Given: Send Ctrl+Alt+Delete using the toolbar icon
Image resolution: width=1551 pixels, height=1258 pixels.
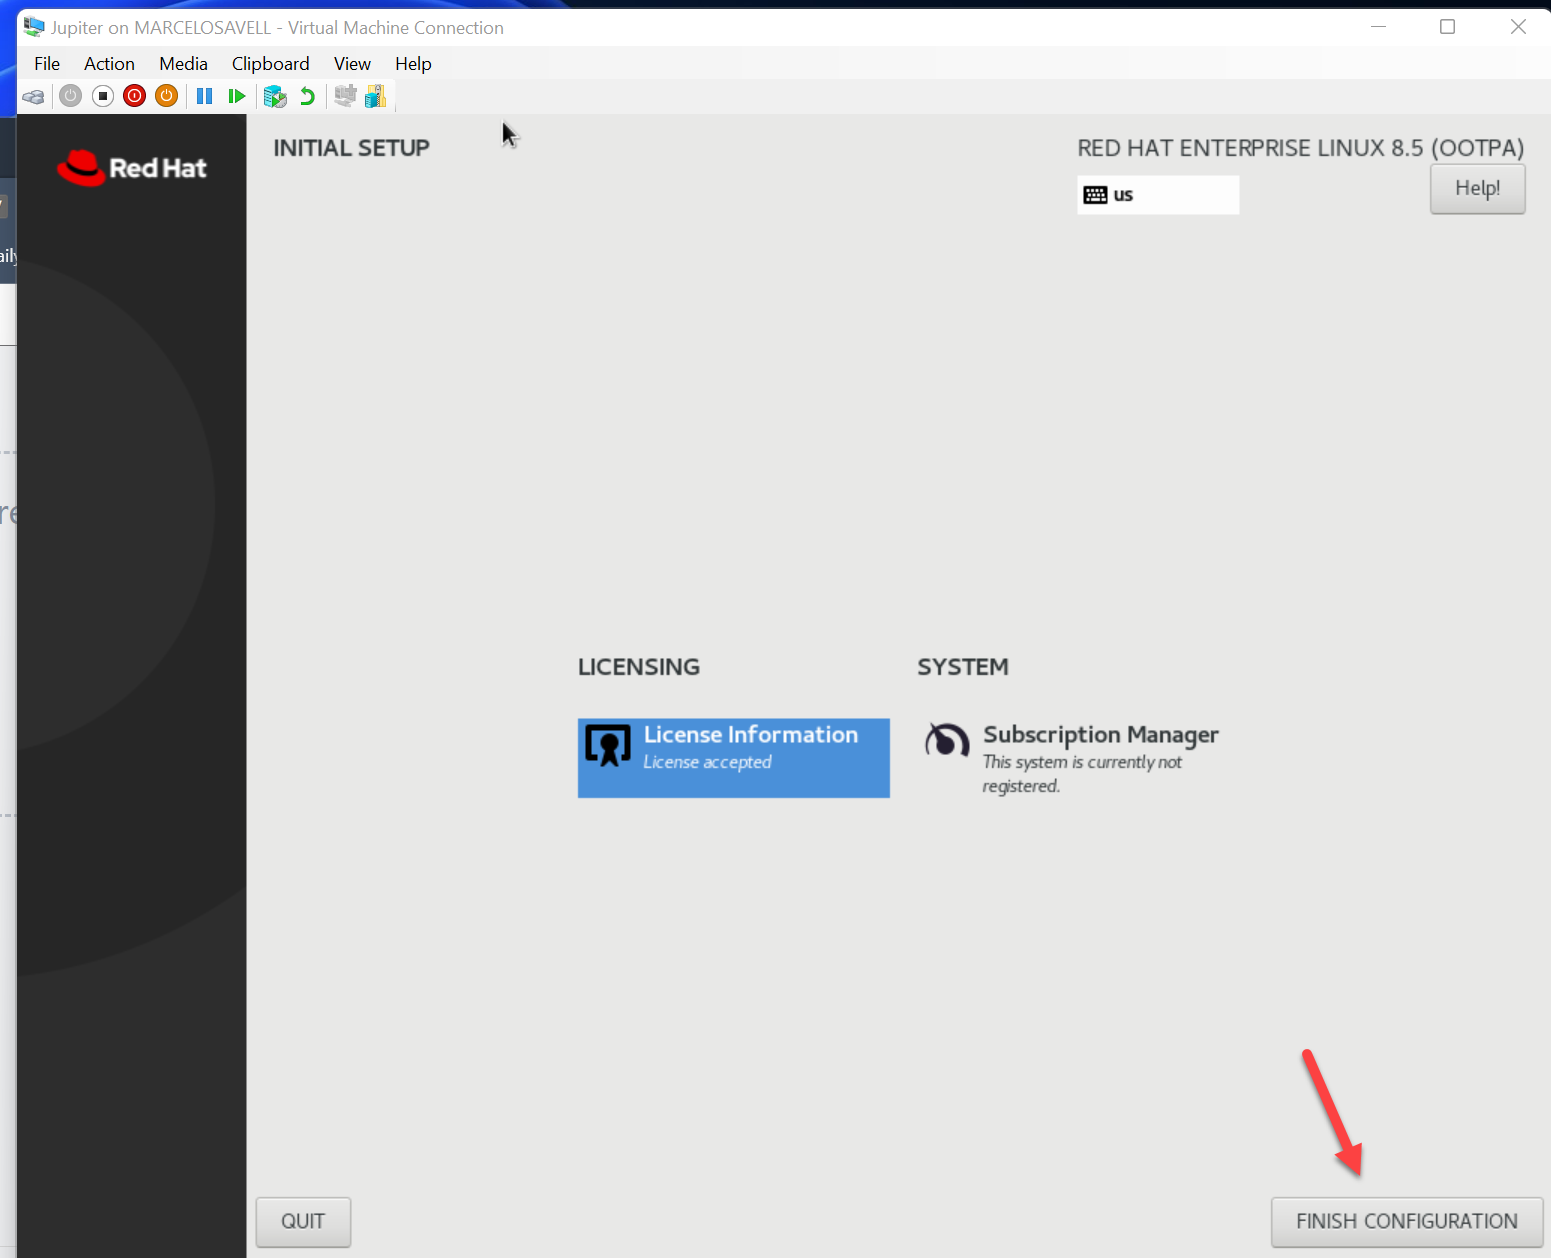Looking at the screenshot, I should [33, 96].
